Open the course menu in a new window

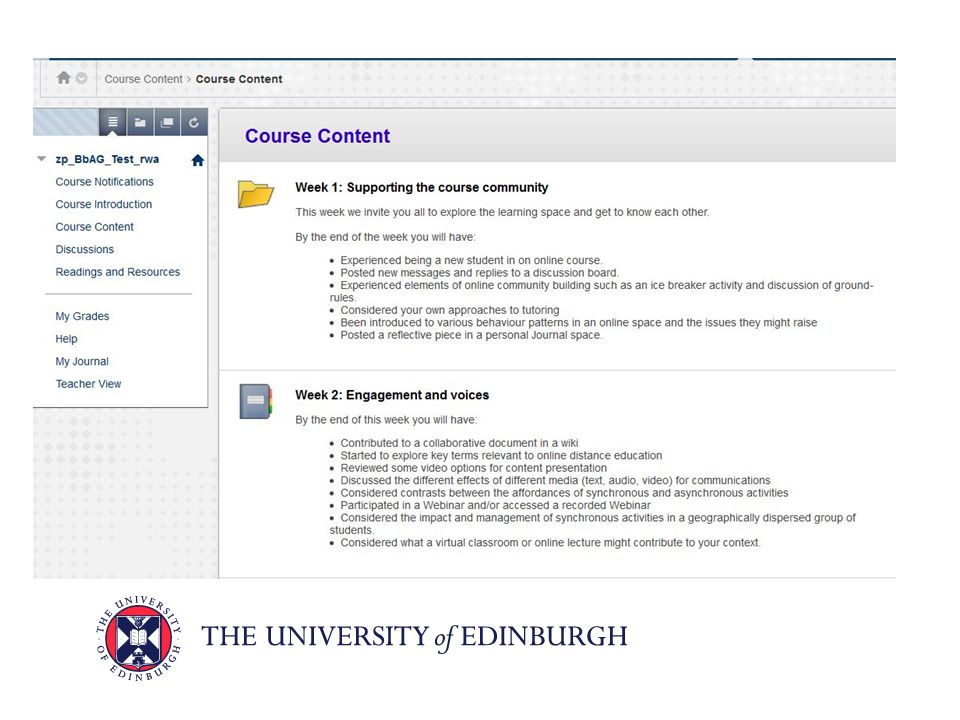pyautogui.click(x=167, y=122)
